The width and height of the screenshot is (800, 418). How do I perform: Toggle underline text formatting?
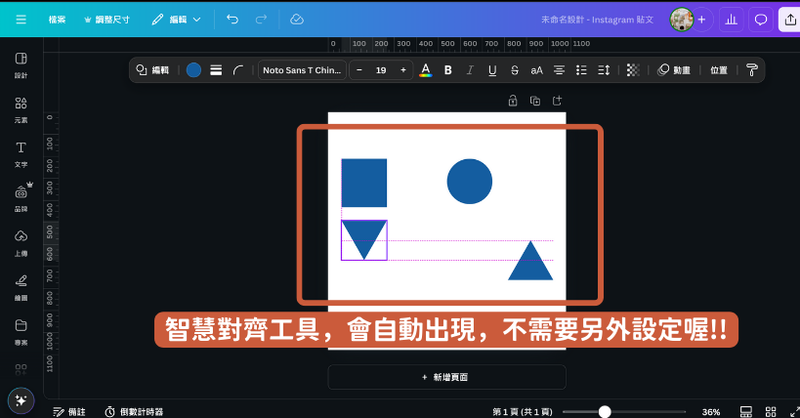click(492, 70)
